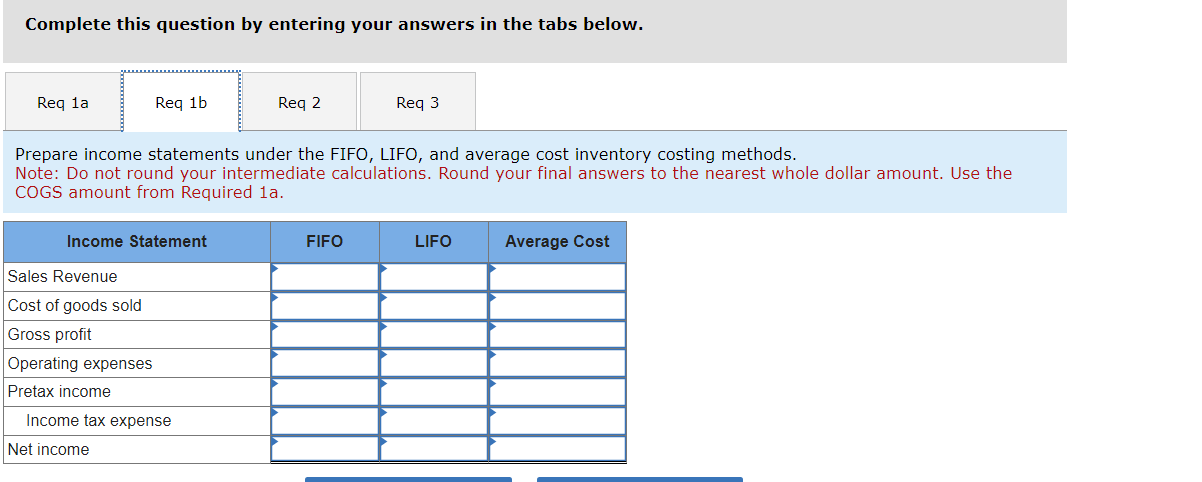Go to the Req 3 tab
The width and height of the screenshot is (1202, 482).
coord(417,102)
